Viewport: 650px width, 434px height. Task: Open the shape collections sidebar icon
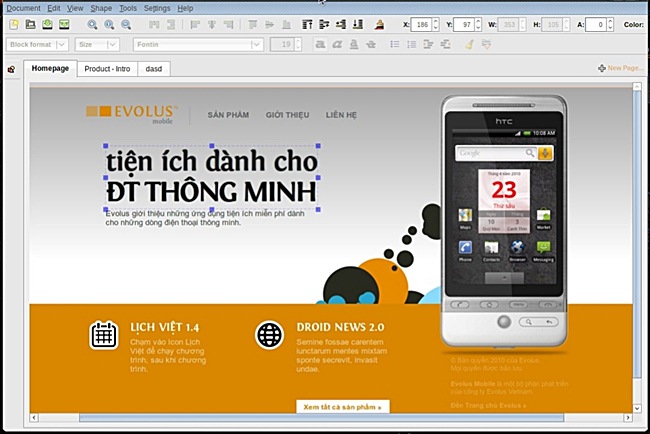[10, 70]
